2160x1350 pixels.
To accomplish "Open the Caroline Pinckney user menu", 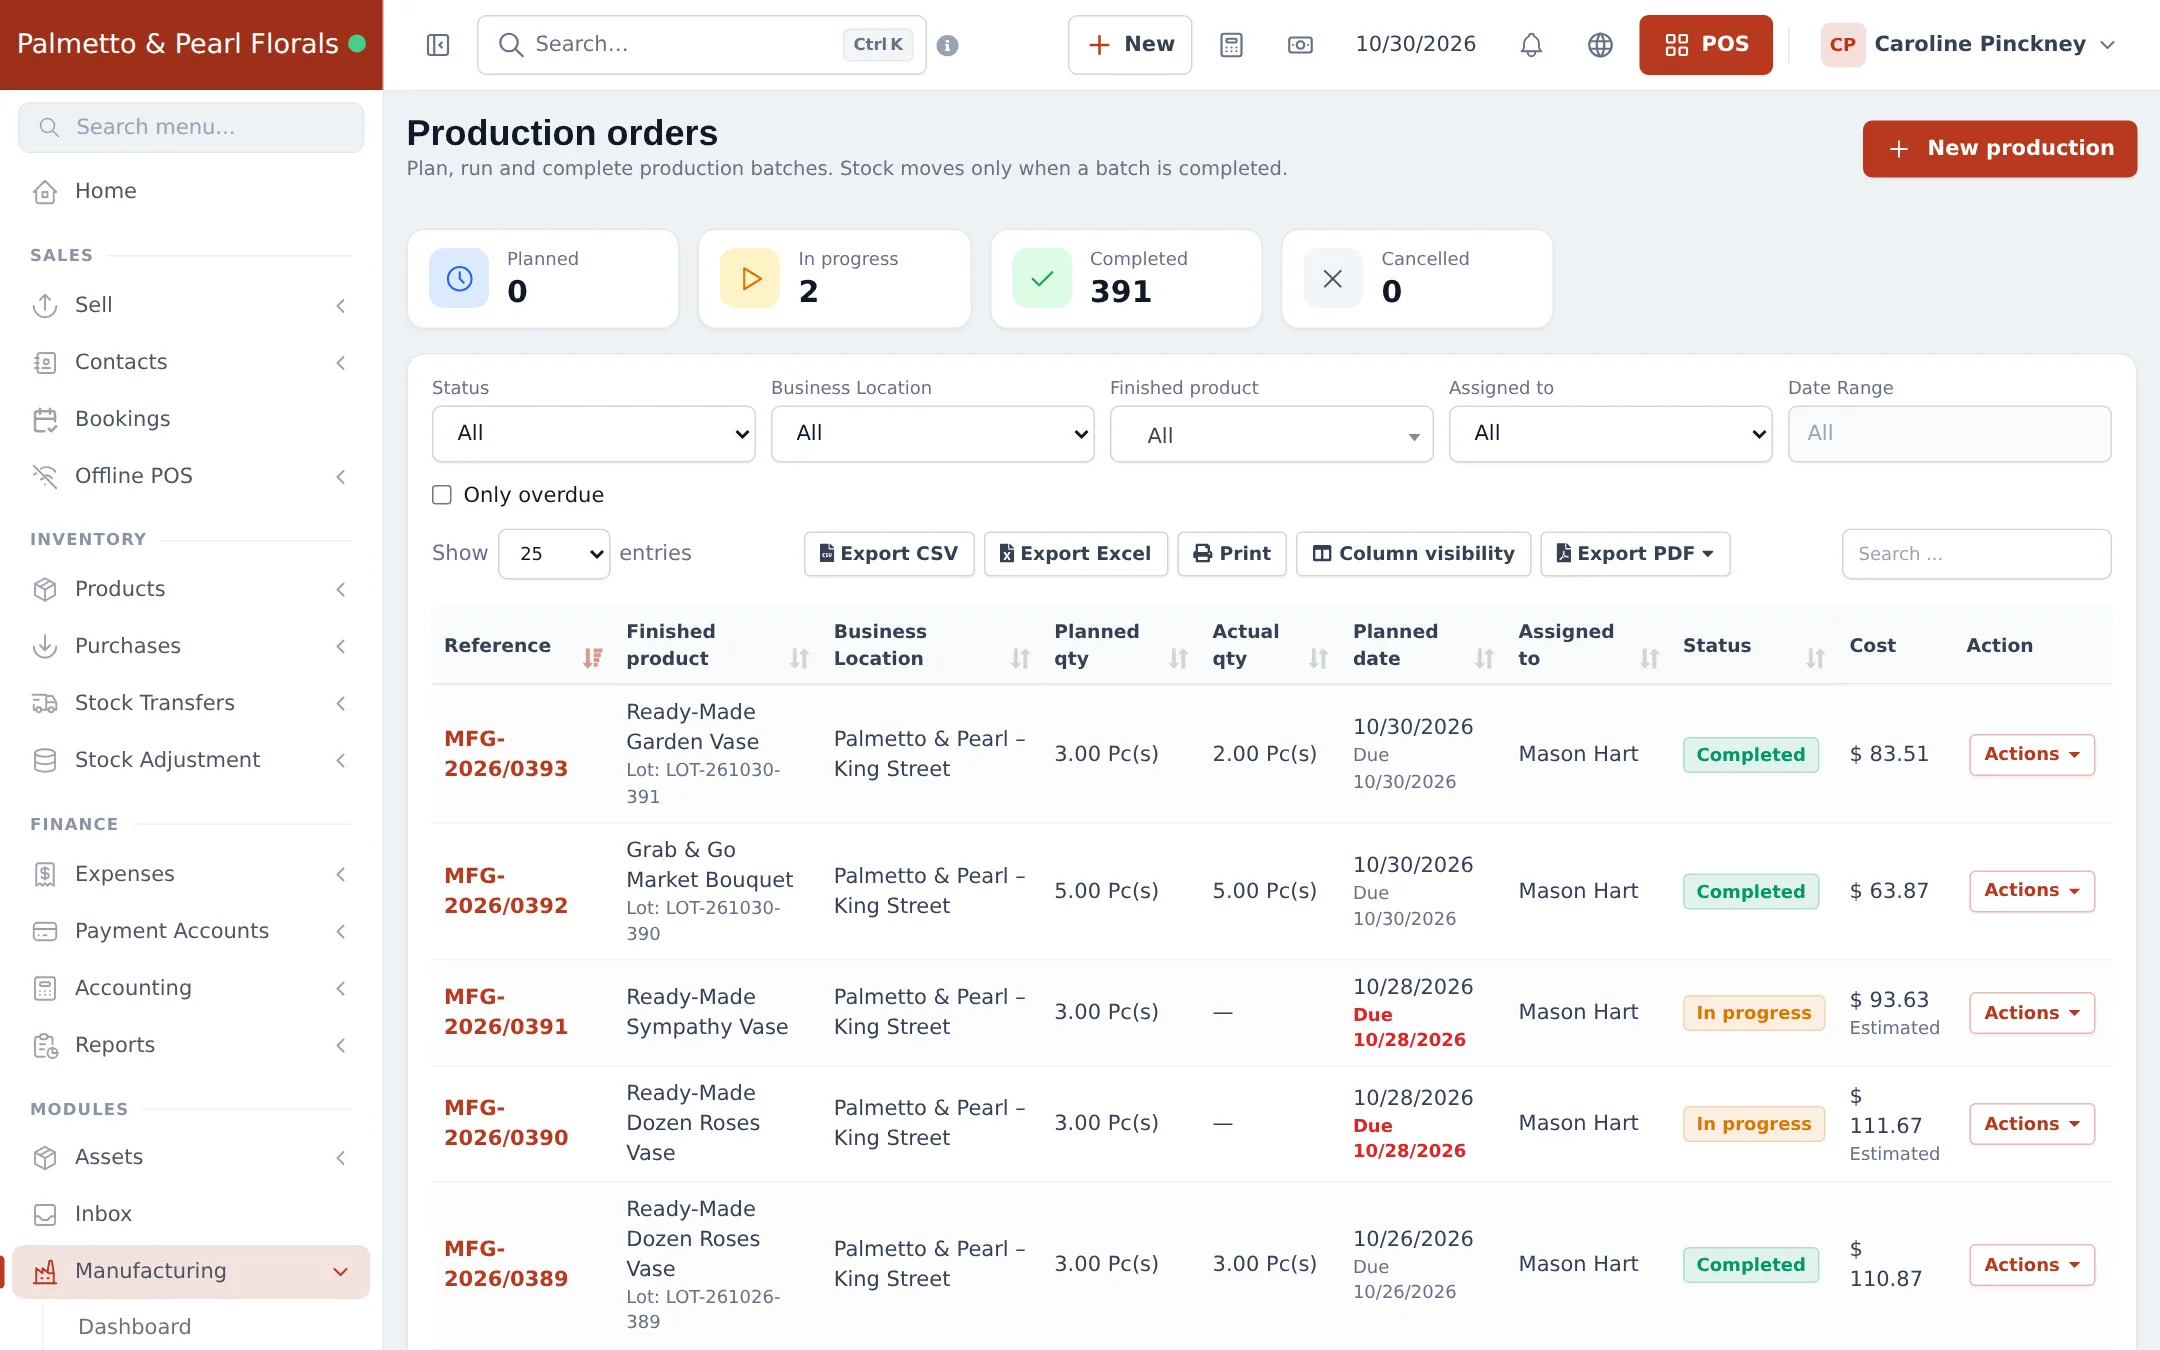I will tap(1967, 45).
